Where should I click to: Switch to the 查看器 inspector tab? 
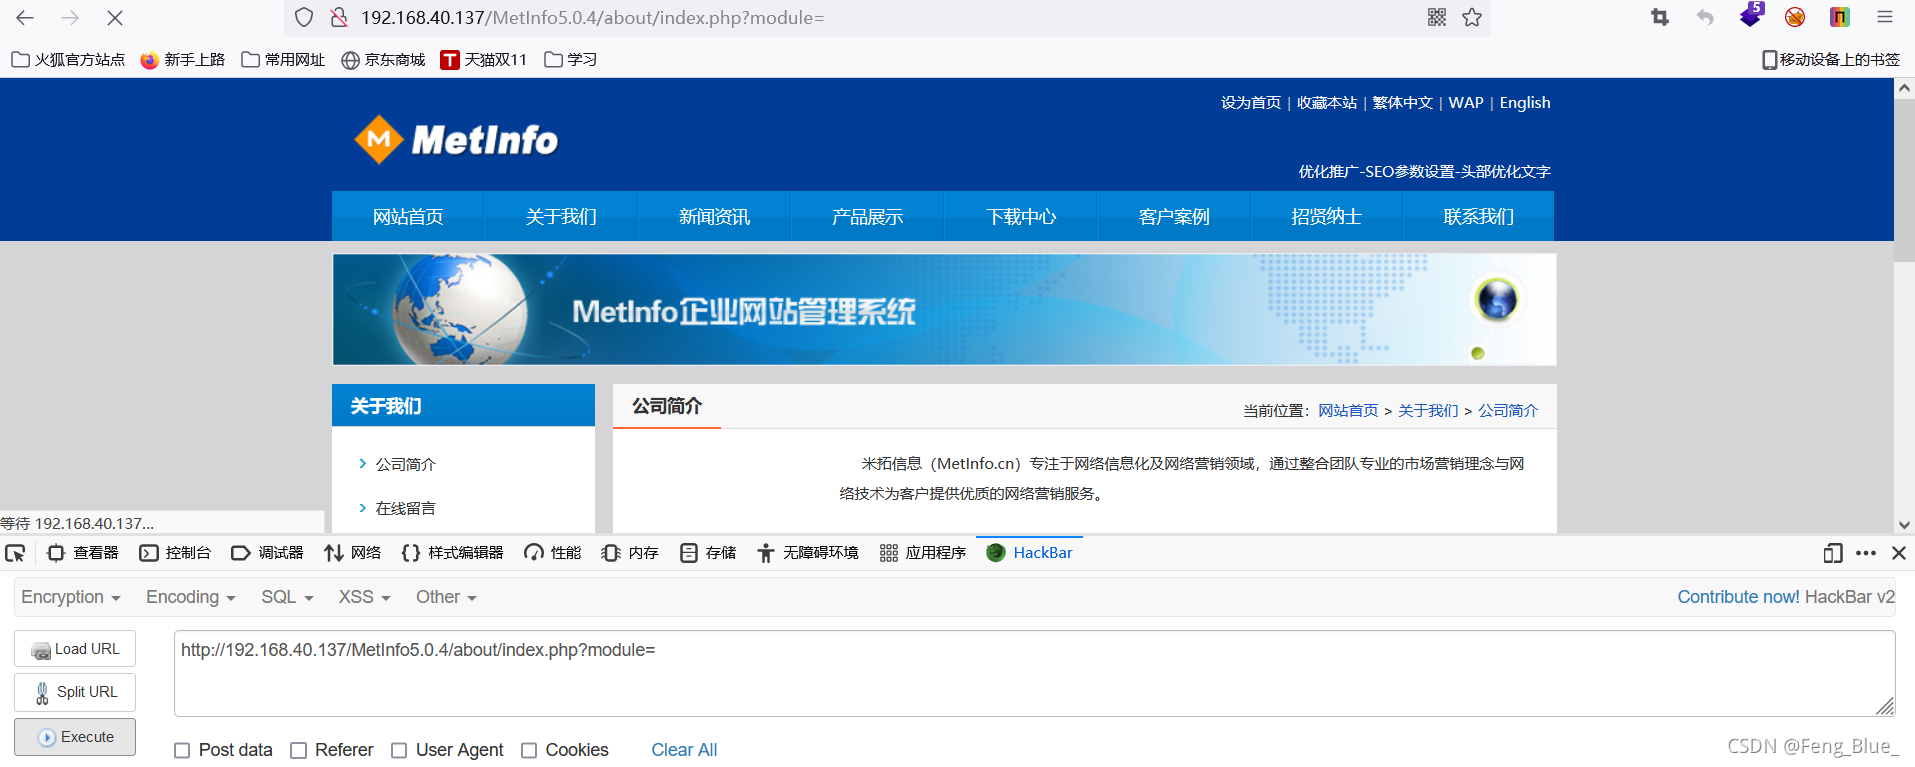[83, 553]
